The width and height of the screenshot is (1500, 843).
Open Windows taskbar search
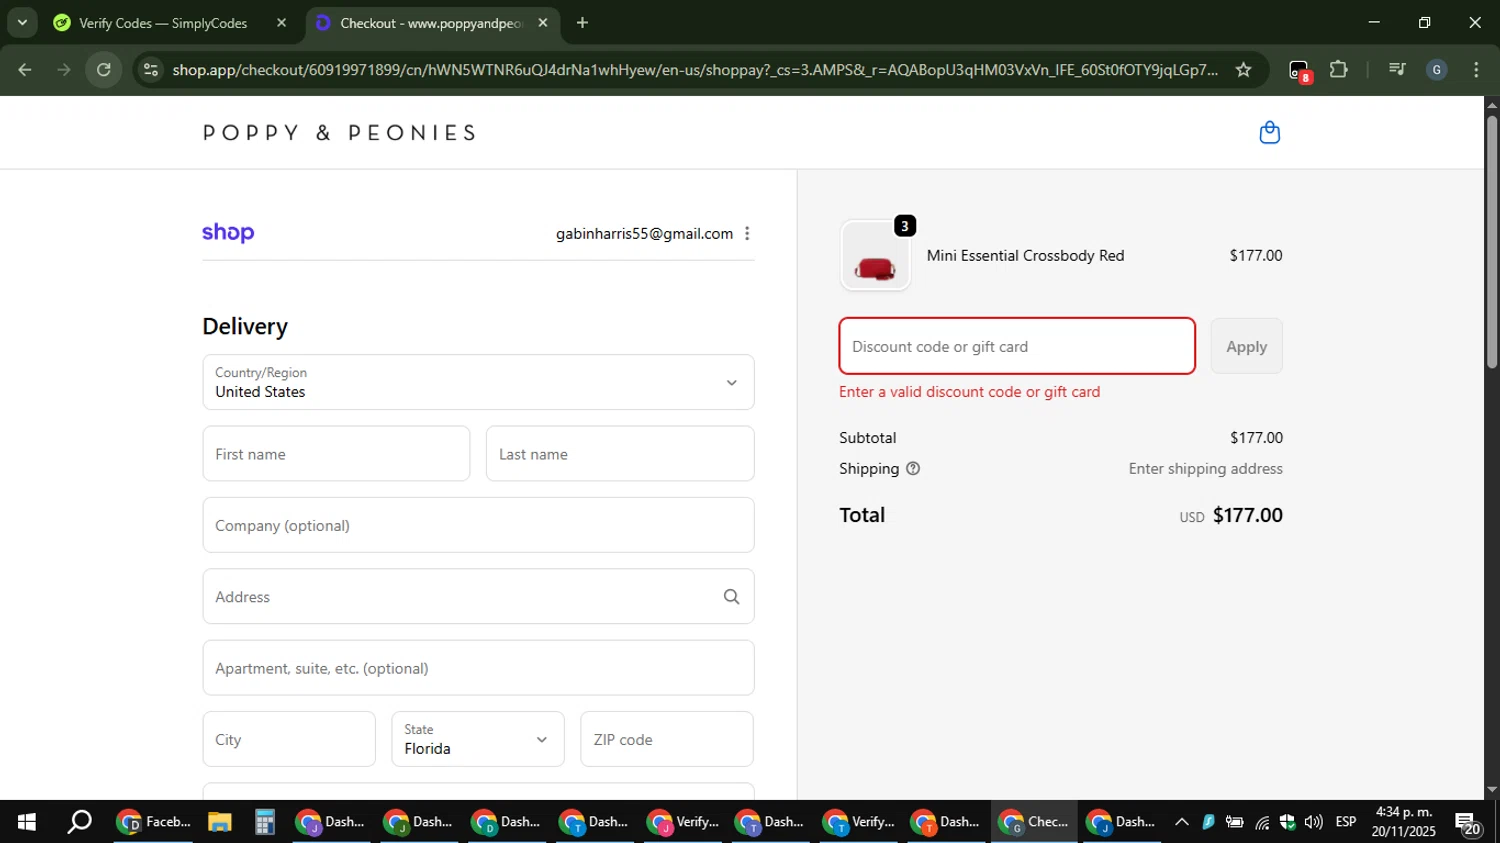pyautogui.click(x=79, y=822)
